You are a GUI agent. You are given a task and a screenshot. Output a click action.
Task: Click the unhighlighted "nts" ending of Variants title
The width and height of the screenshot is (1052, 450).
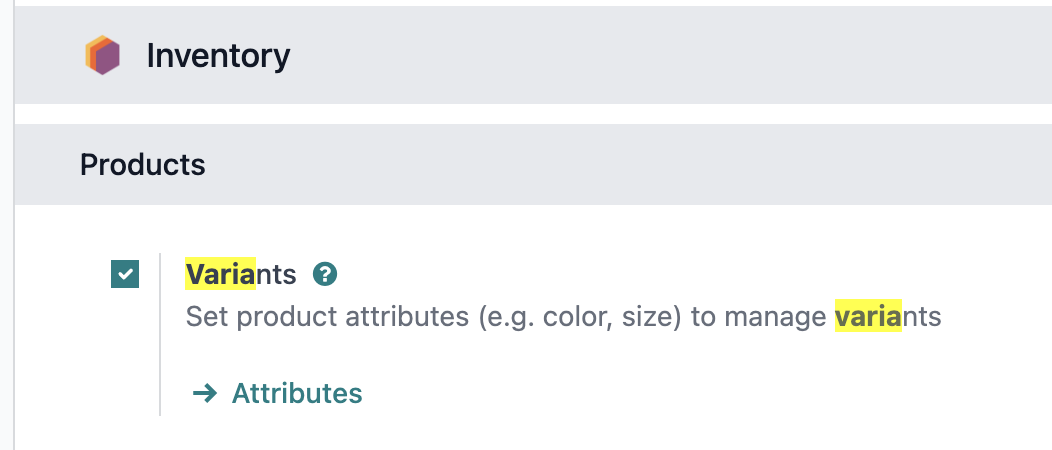276,274
